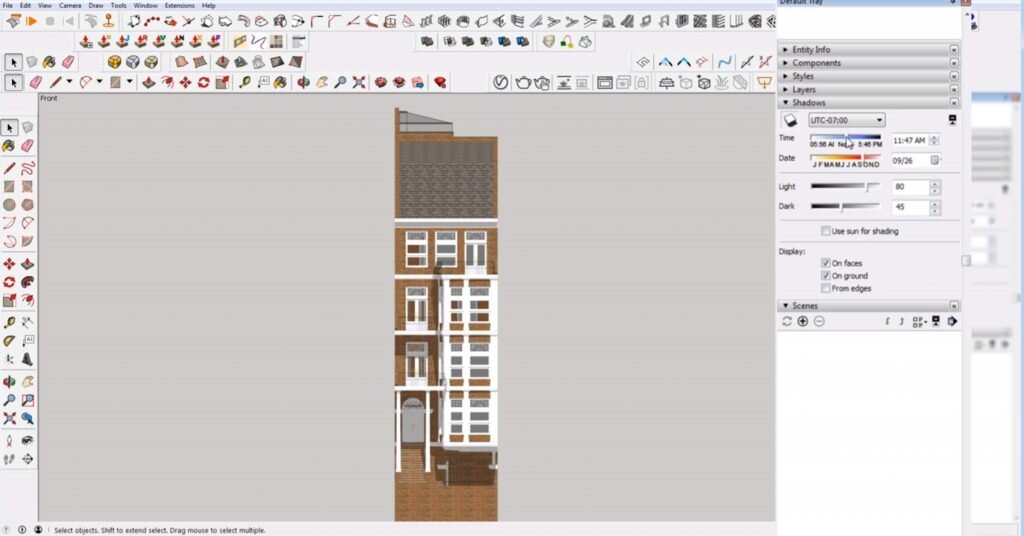Viewport: 1024px width, 536px height.
Task: Select the Orbit tool in left toolbar
Action: (x=9, y=382)
